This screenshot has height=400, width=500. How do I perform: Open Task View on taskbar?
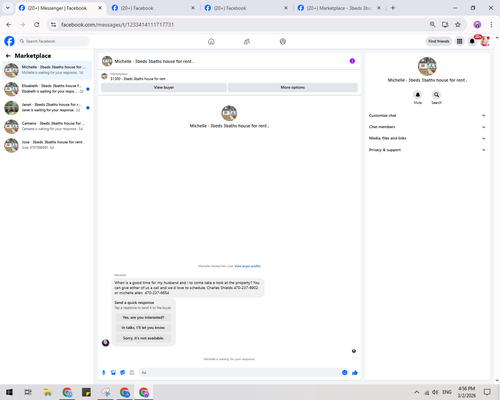pyautogui.click(x=28, y=392)
